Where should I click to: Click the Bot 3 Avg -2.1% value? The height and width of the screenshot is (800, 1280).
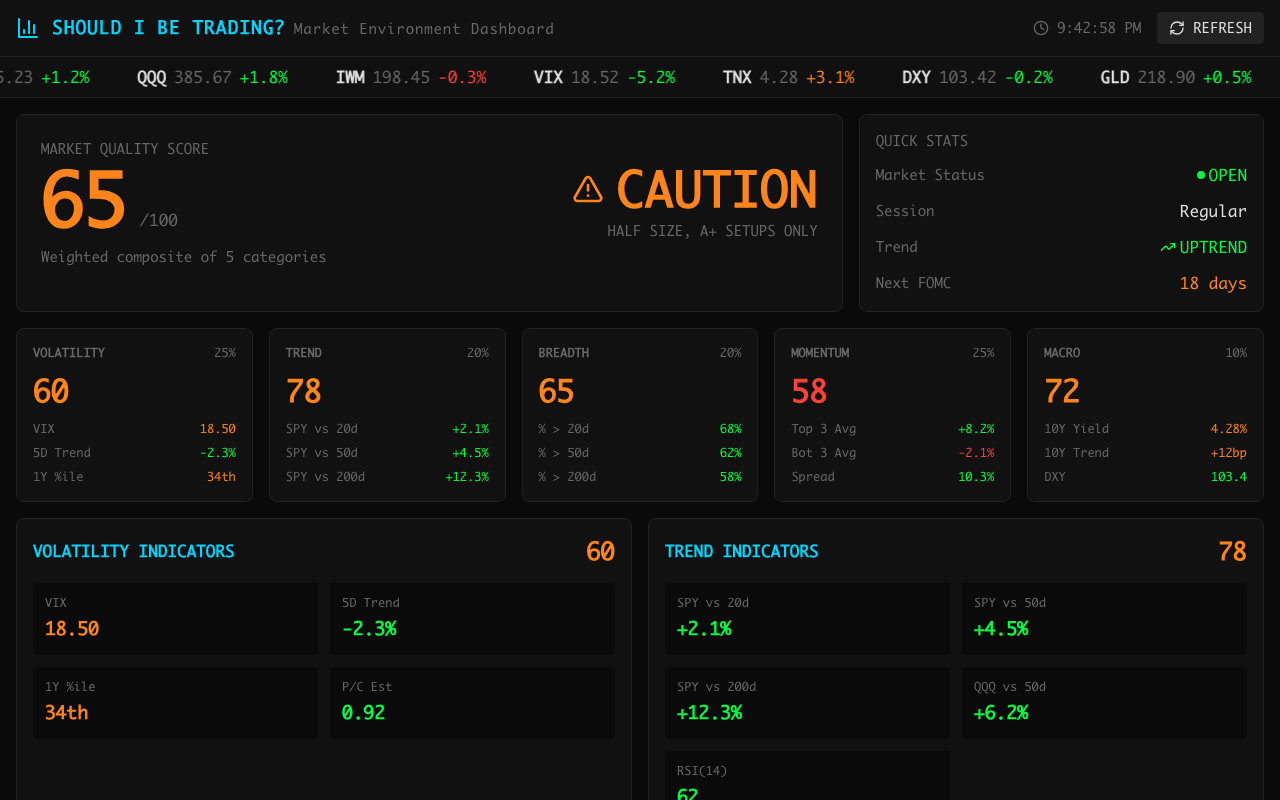pyautogui.click(x=976, y=453)
